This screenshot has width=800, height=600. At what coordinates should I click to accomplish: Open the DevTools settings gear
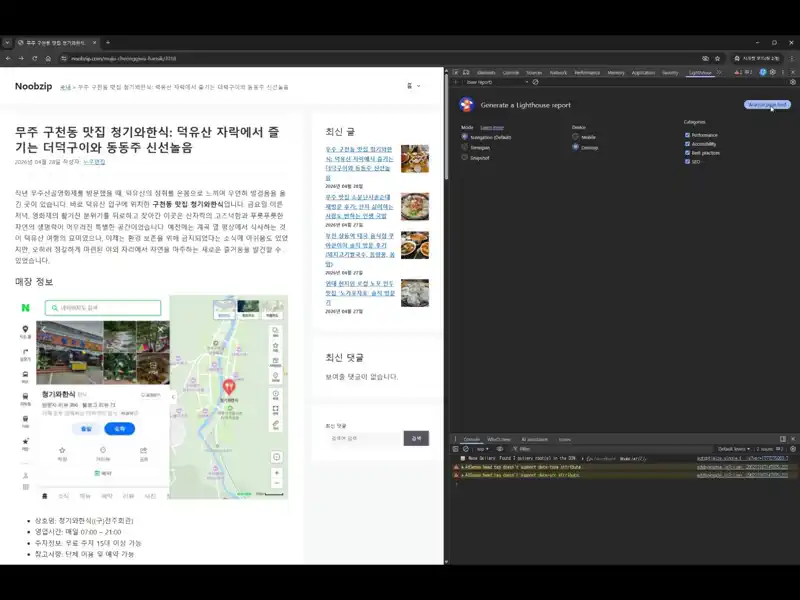click(x=772, y=72)
